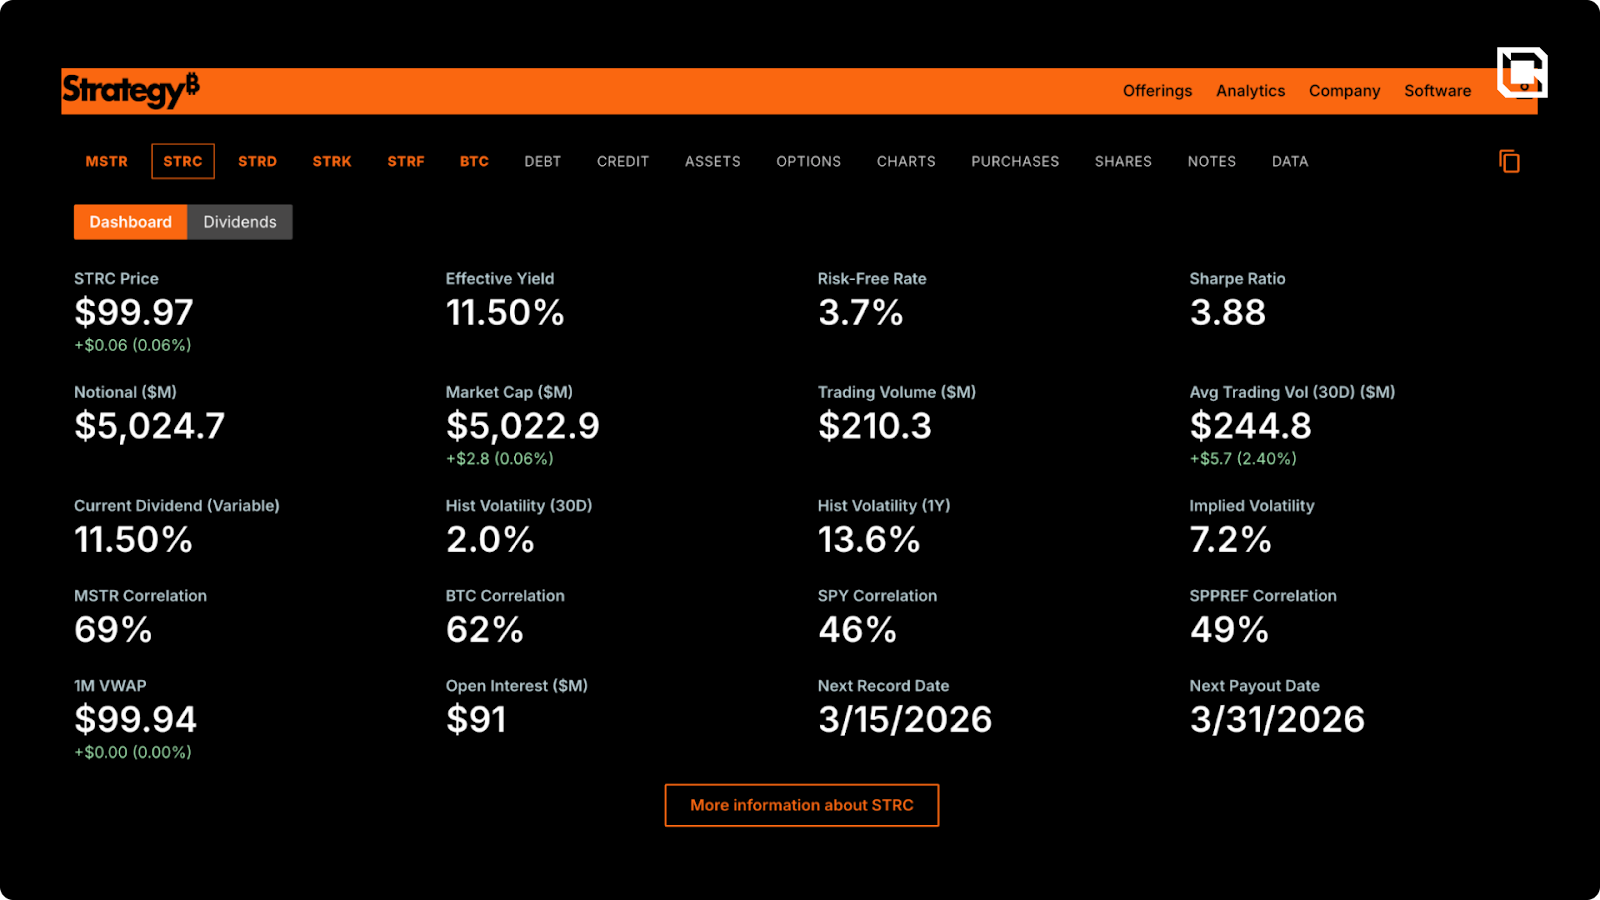Open the STRF tab
Viewport: 1600px width, 900px height.
click(x=406, y=161)
